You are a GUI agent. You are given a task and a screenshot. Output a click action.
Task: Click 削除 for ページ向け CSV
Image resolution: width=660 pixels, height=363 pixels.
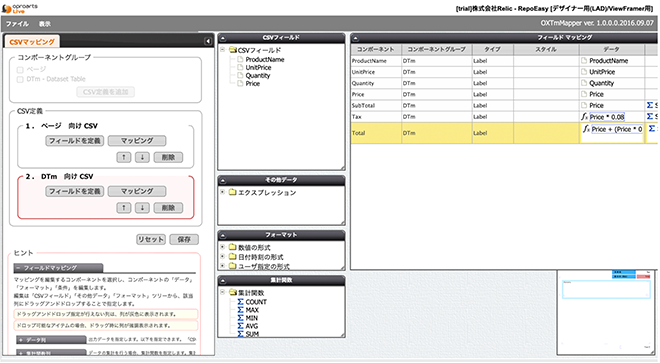pyautogui.click(x=168, y=157)
